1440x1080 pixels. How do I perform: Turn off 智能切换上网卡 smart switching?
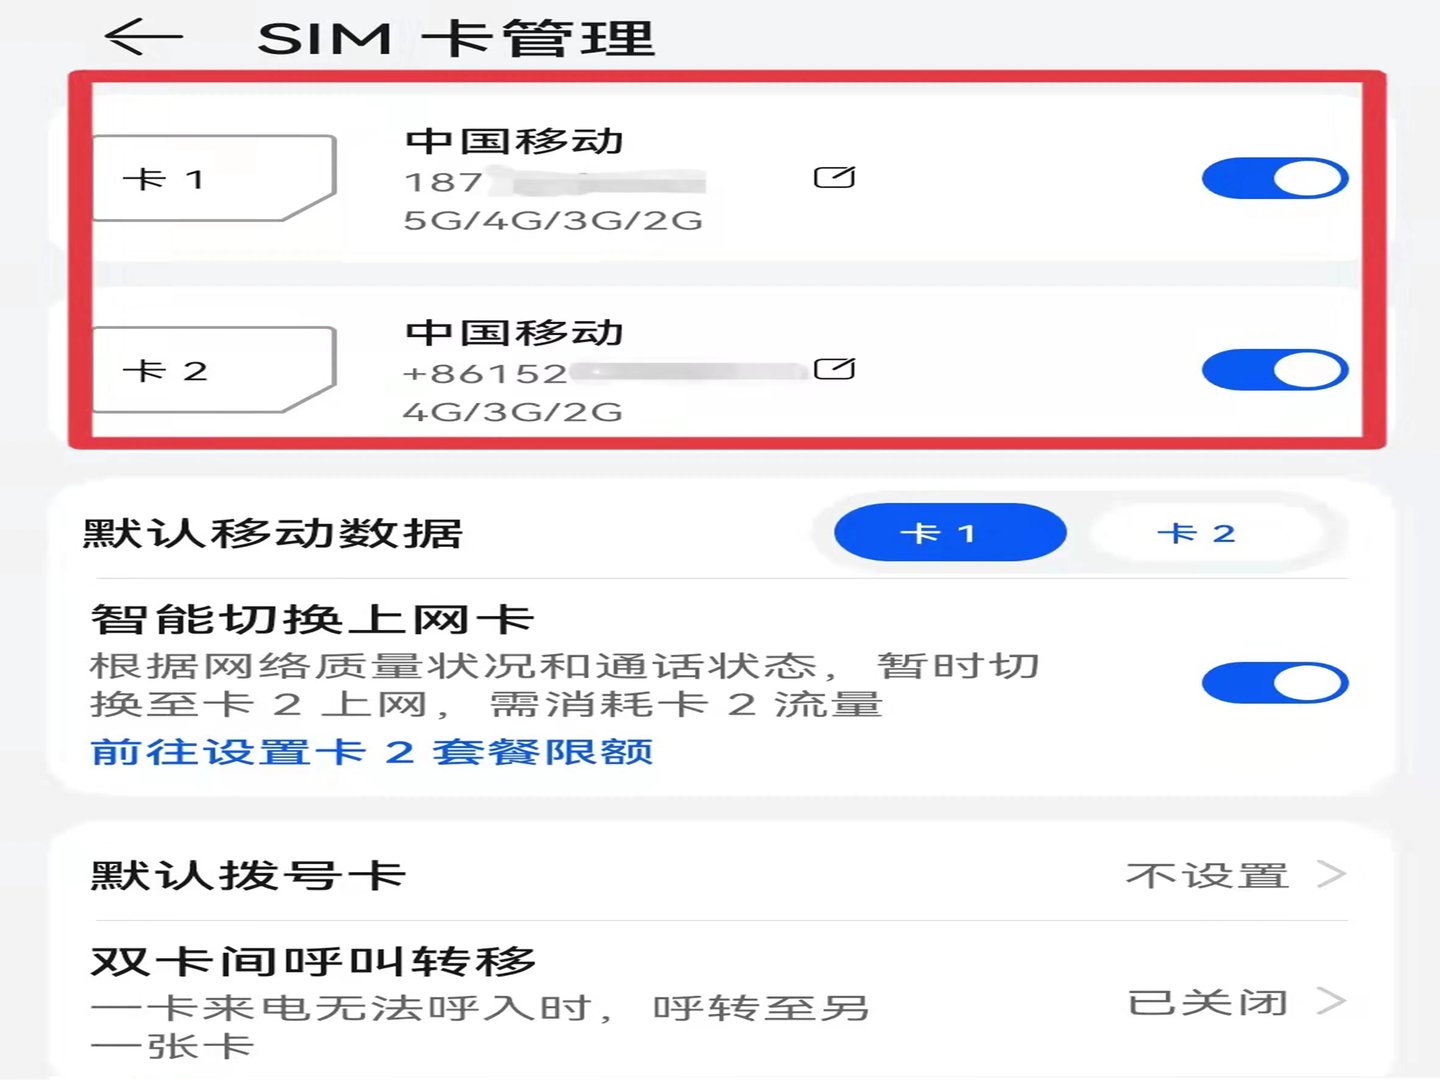(1277, 683)
